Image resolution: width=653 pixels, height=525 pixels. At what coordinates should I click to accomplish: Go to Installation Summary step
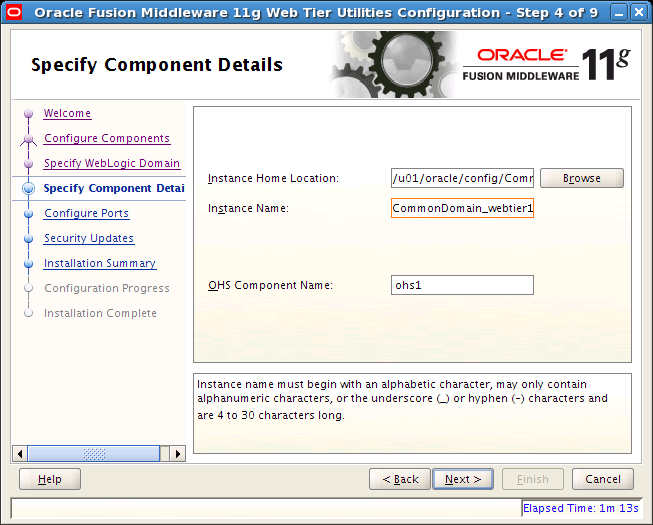click(x=100, y=263)
